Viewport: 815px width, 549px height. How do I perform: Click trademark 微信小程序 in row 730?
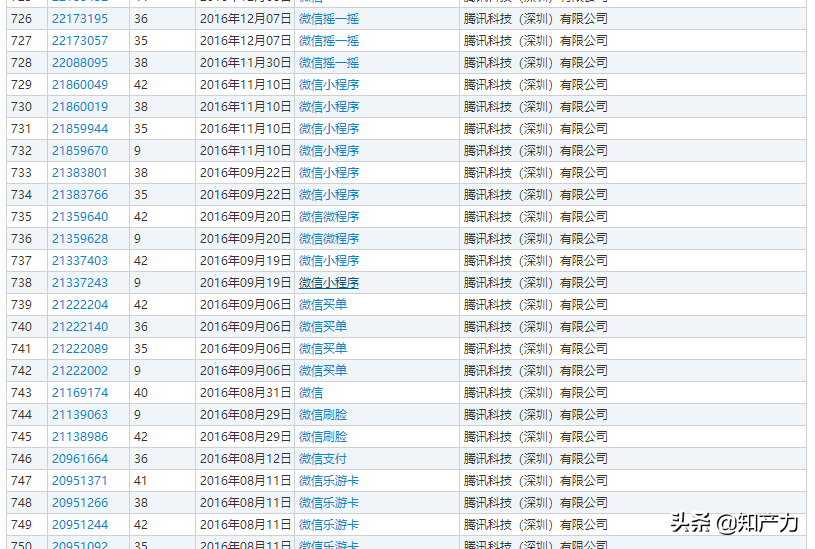328,107
